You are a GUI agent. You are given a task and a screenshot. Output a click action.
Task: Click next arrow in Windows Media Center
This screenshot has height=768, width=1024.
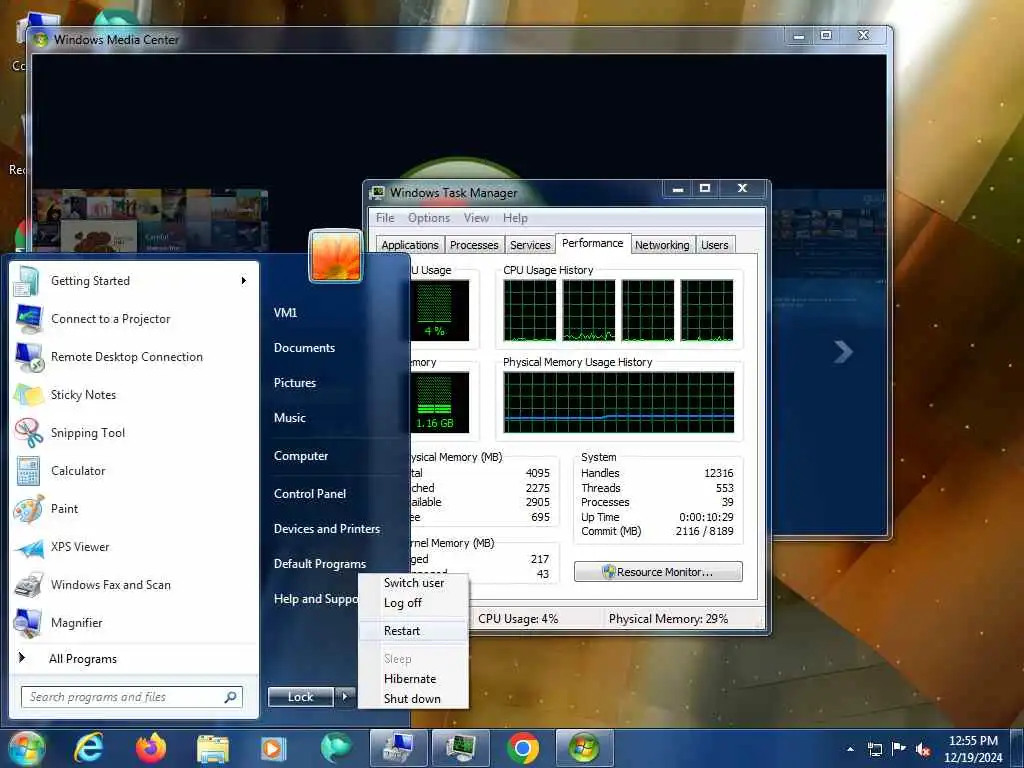[843, 352]
